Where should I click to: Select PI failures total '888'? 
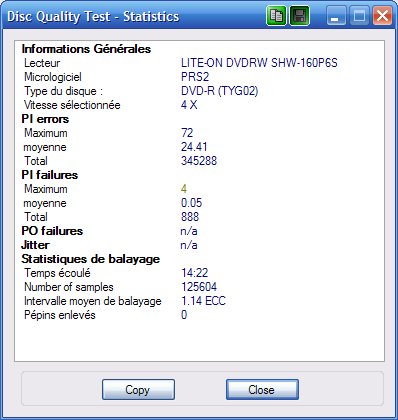(190, 217)
